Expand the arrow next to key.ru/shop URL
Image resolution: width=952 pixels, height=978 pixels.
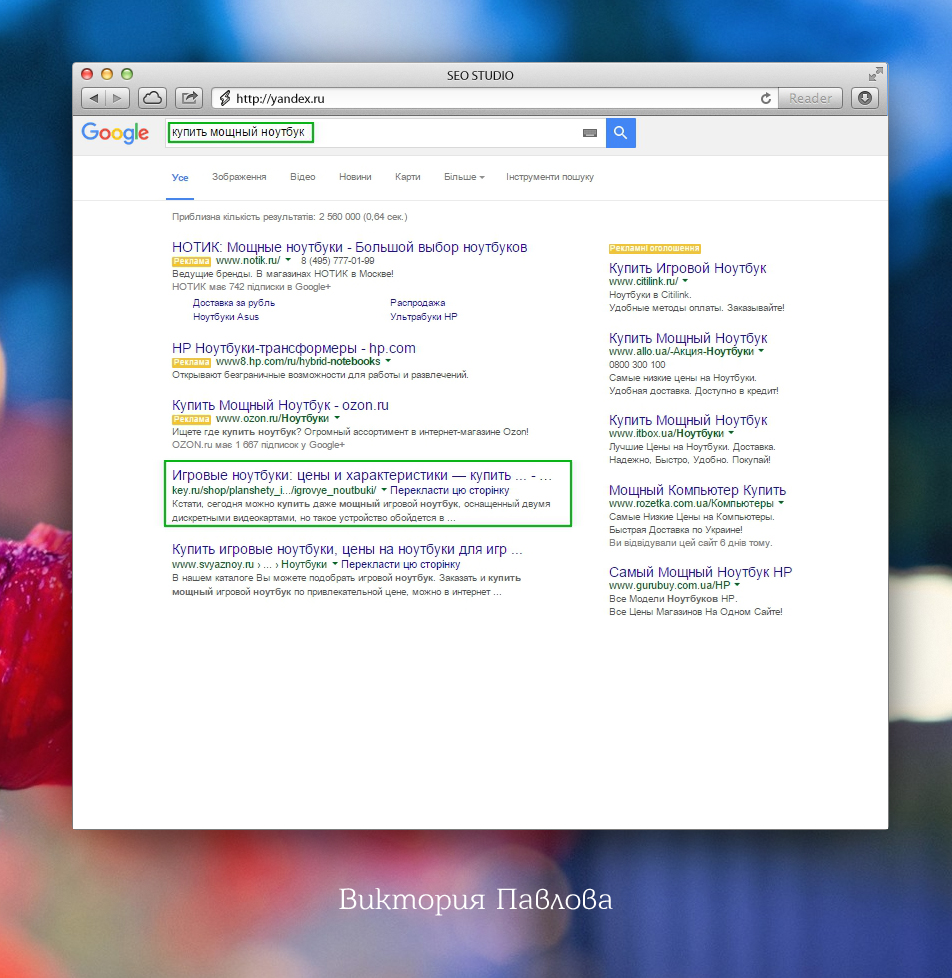click(384, 490)
